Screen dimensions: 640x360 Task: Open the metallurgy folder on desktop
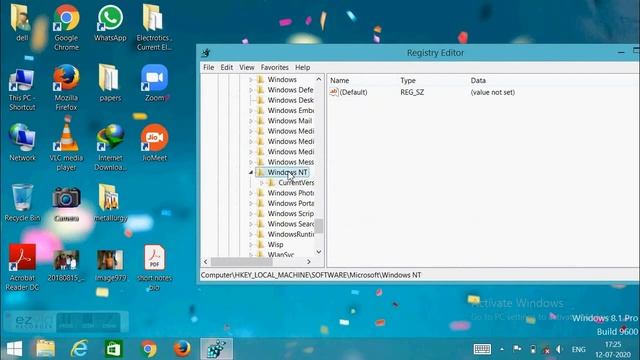tap(110, 203)
